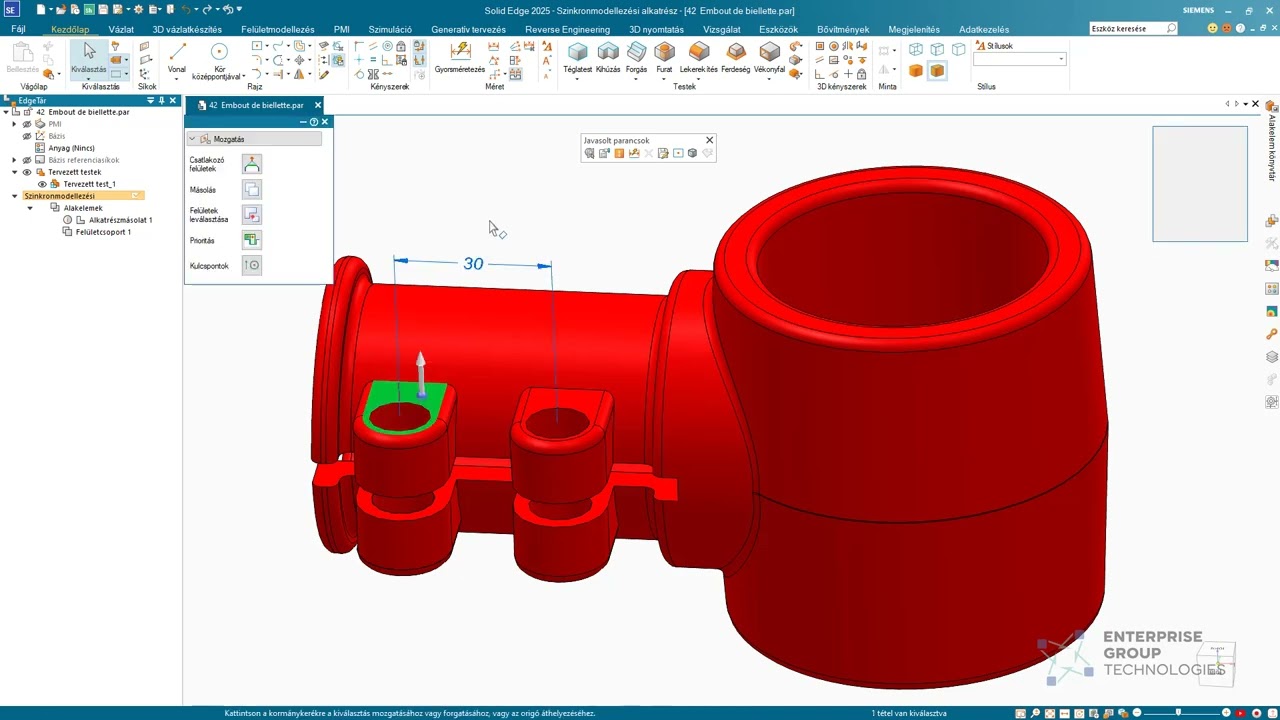Click the 30 dimension value on model
Viewport: 1280px width, 720px height.
(x=473, y=264)
